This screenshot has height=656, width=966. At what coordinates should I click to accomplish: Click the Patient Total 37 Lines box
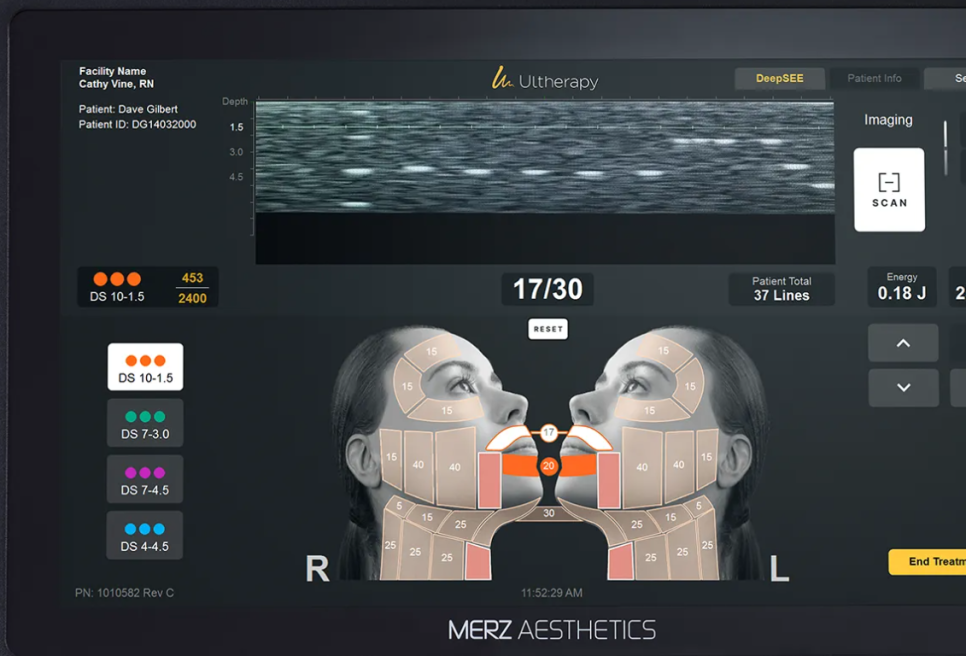pos(781,289)
